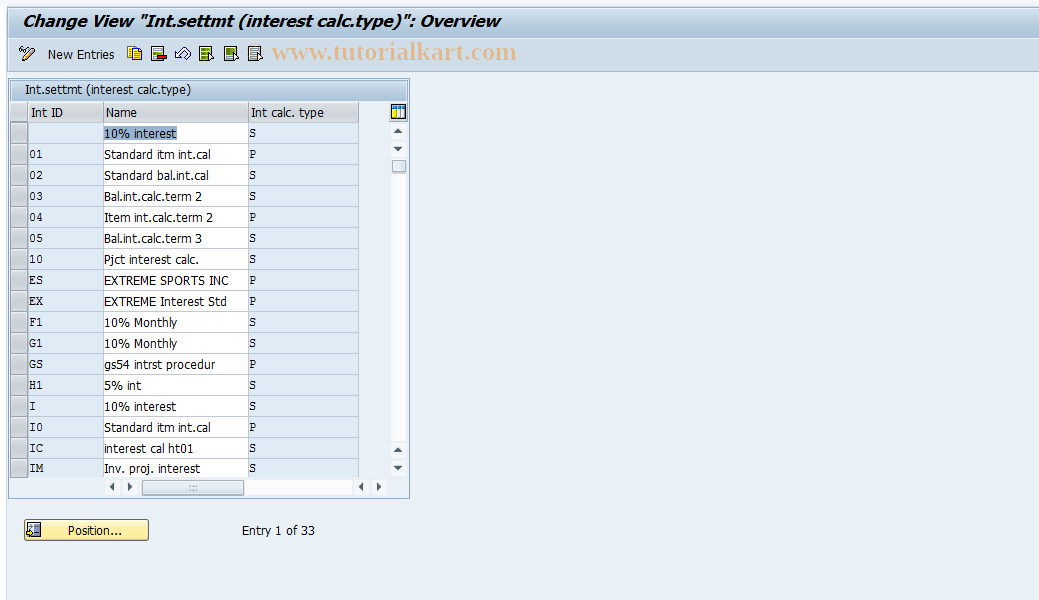Click the Position... button
Image resolution: width=1039 pixels, height=600 pixels.
coord(86,530)
